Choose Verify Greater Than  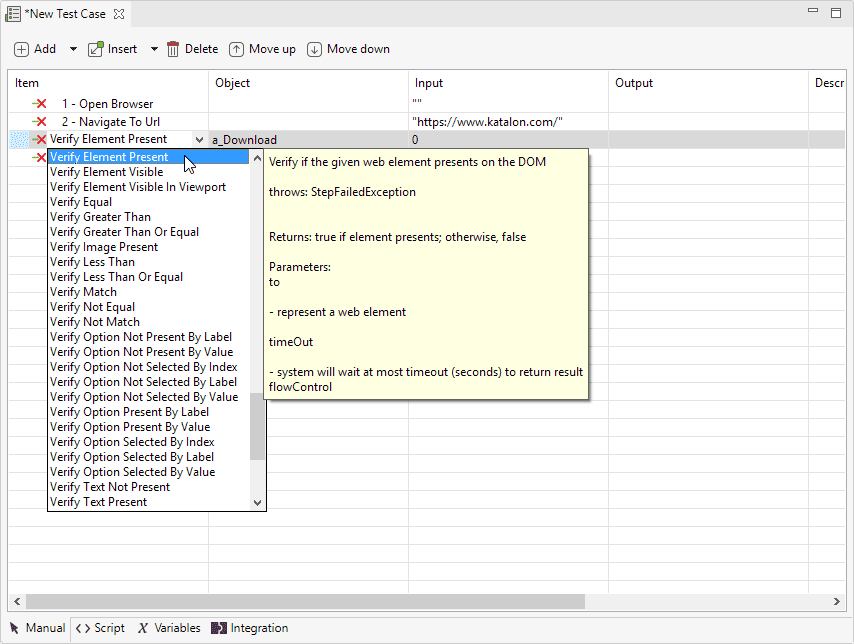[x=149, y=217]
